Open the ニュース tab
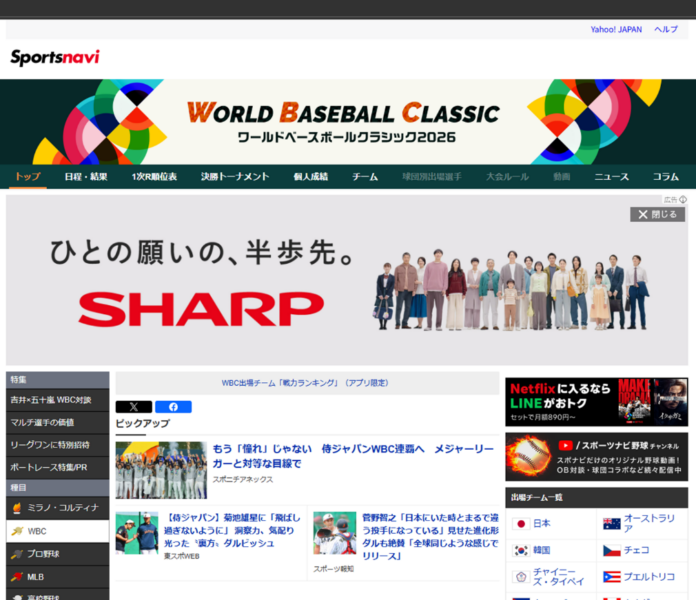The image size is (696, 600). 611,177
